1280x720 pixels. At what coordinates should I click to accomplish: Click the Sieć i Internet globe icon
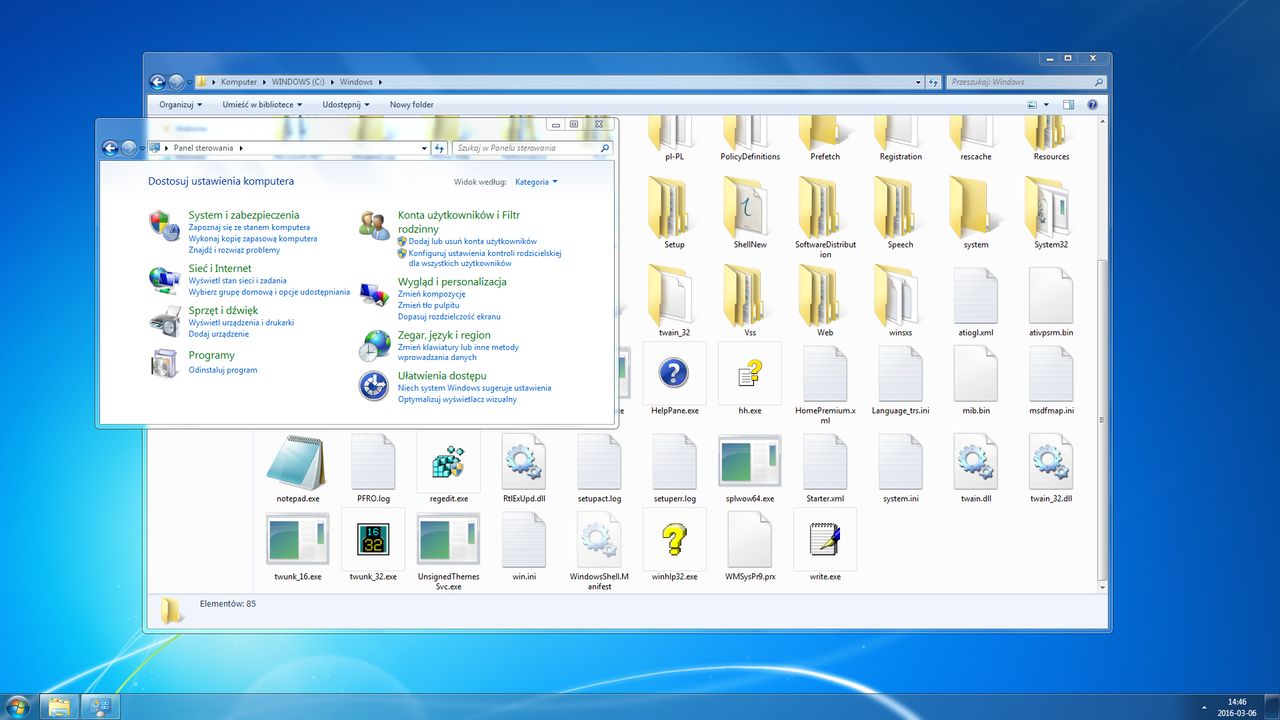(164, 280)
